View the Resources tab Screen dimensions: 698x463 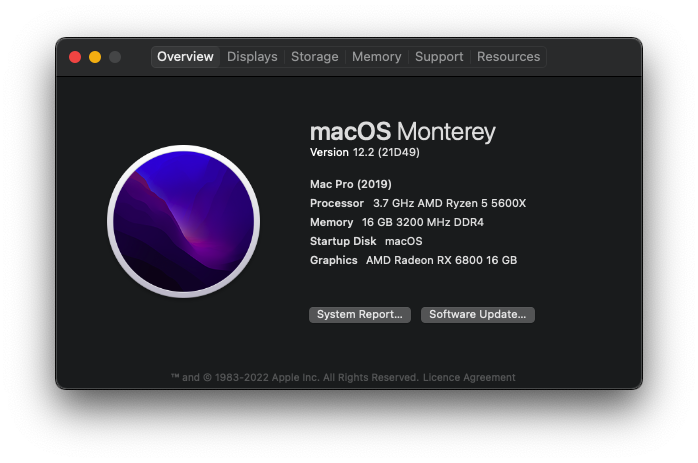[508, 57]
